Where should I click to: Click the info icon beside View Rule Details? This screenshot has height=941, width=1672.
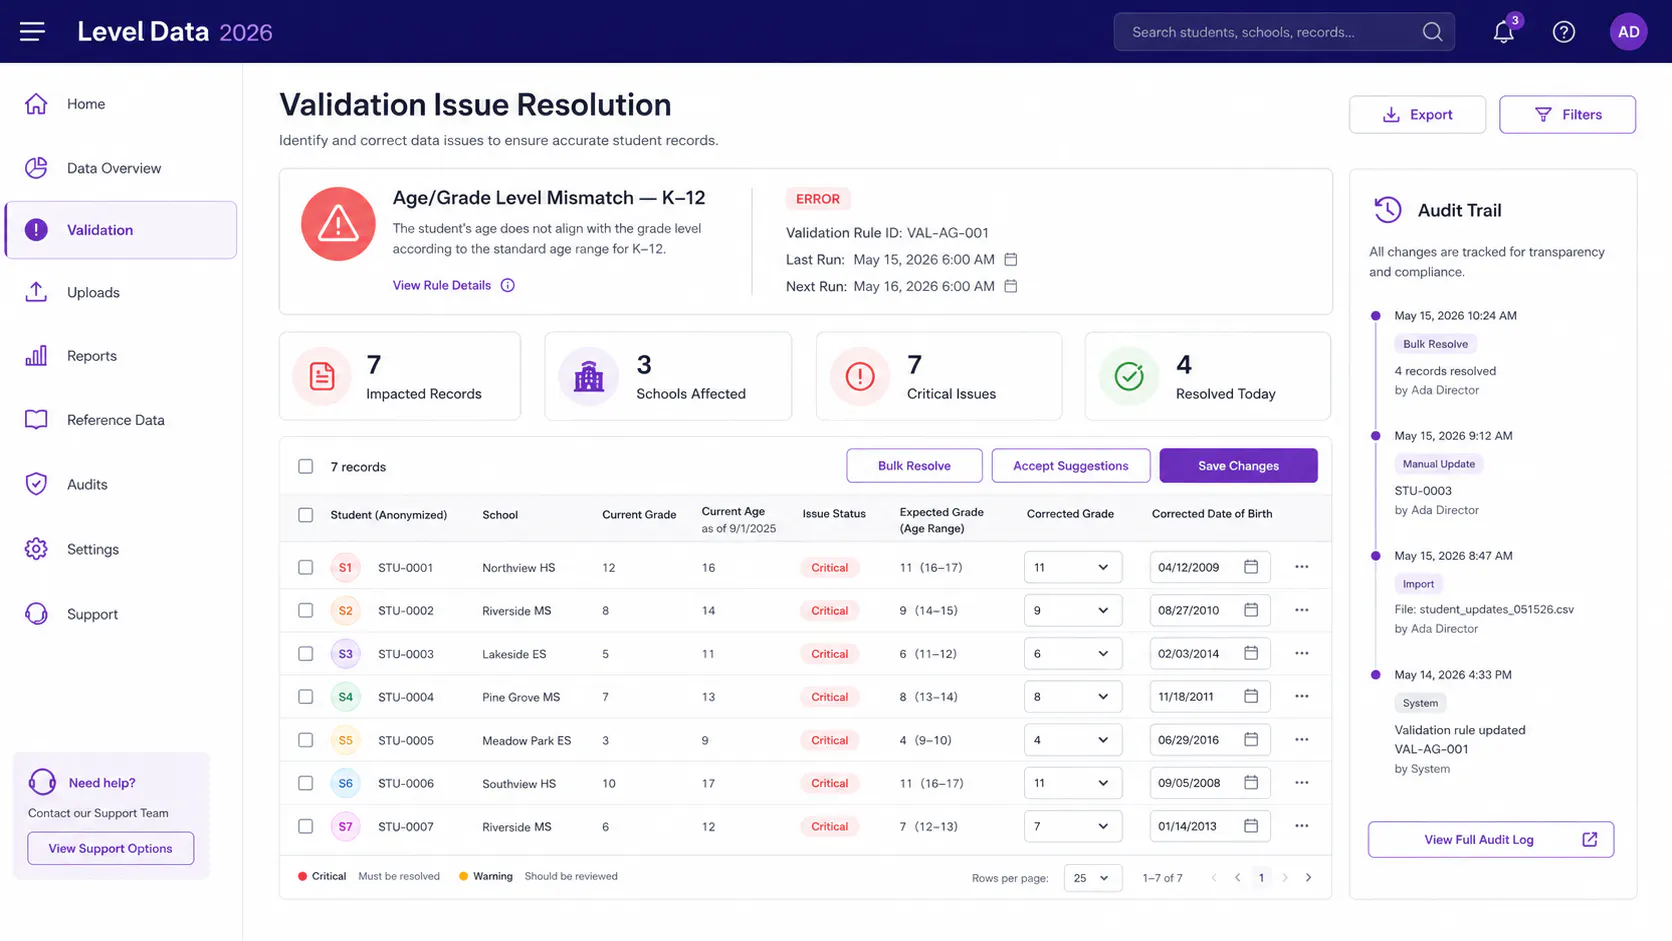508,285
